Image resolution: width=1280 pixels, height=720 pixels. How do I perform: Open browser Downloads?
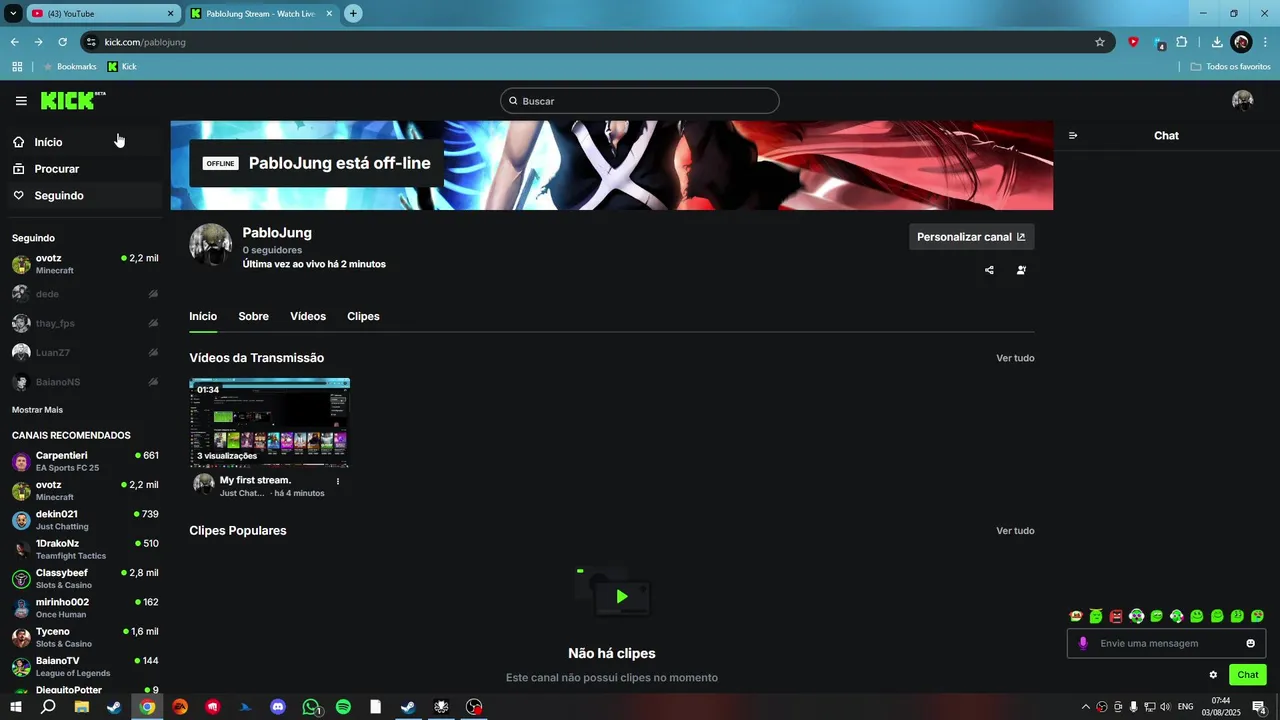coord(1217,42)
